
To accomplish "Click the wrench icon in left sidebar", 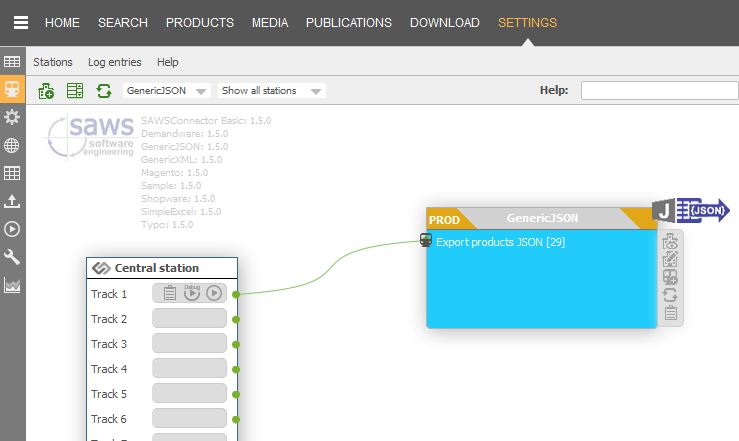I will point(12,257).
